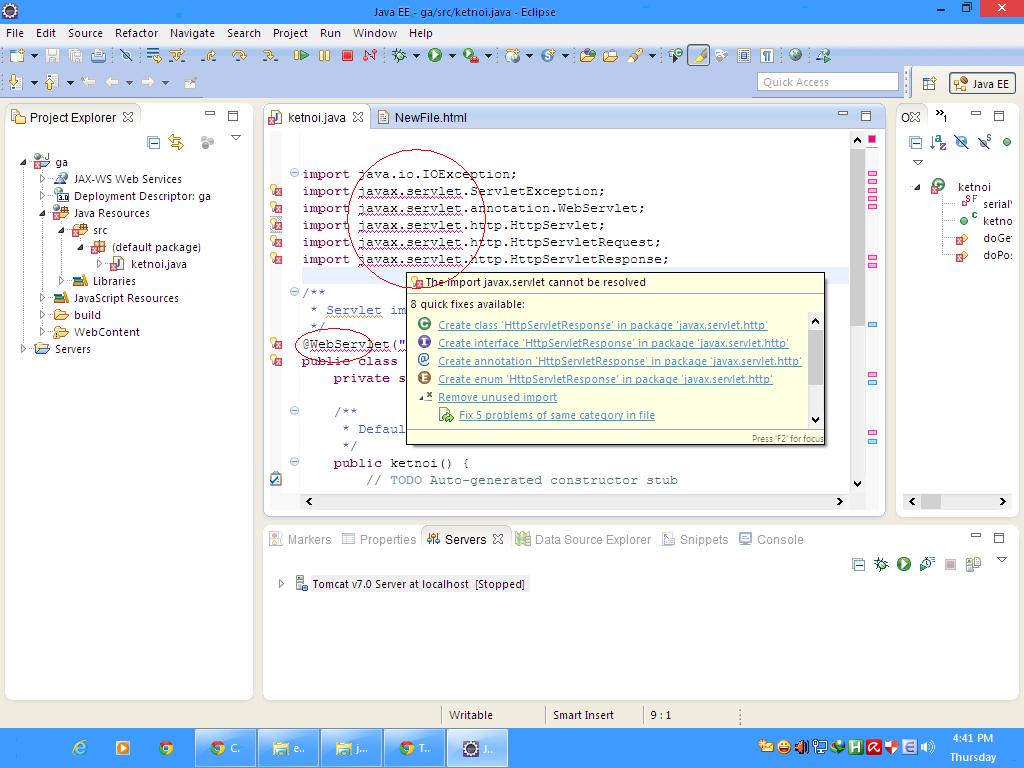Click the Resume debug icon
Screen dimensions: 1024x768
click(x=301, y=56)
